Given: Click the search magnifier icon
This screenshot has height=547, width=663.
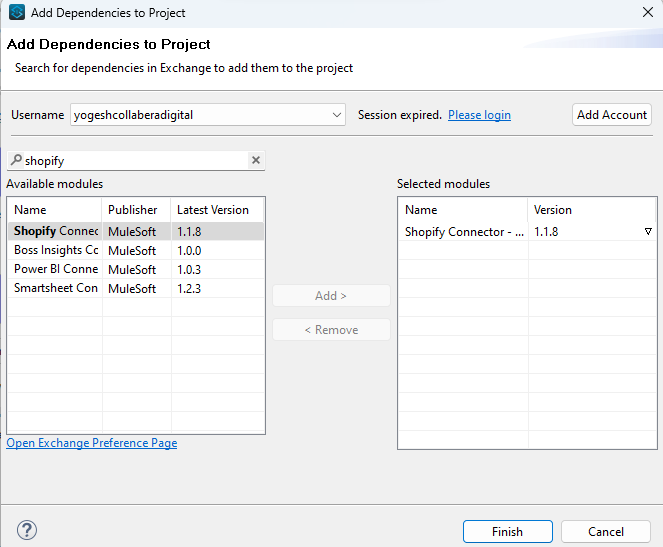Looking at the screenshot, I should click(x=15, y=160).
